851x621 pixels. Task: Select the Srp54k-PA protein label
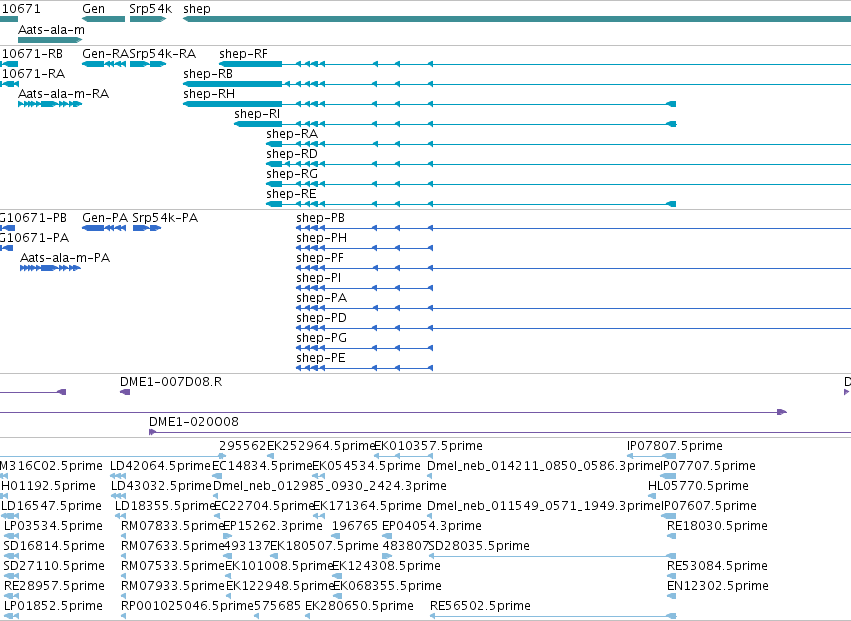pyautogui.click(x=165, y=218)
